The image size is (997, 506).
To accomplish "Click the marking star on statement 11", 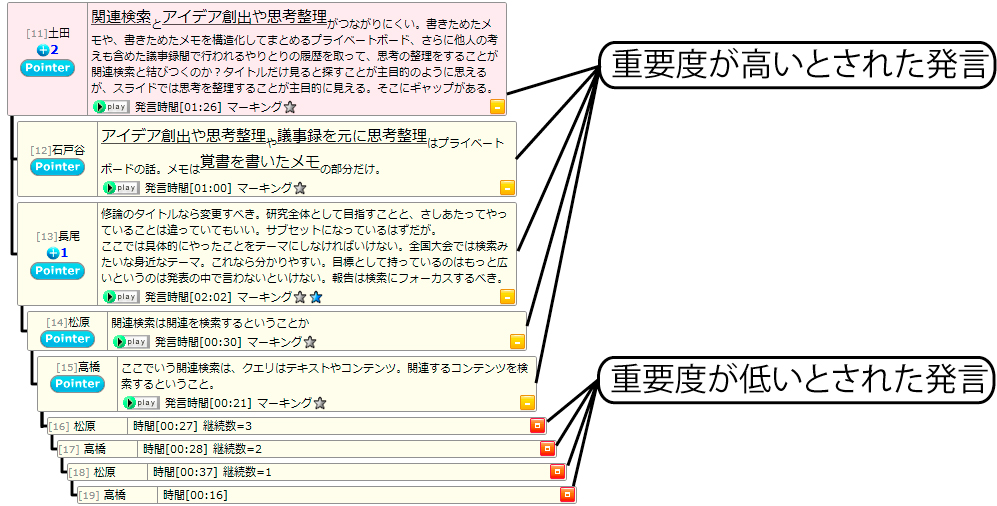I will [290, 106].
